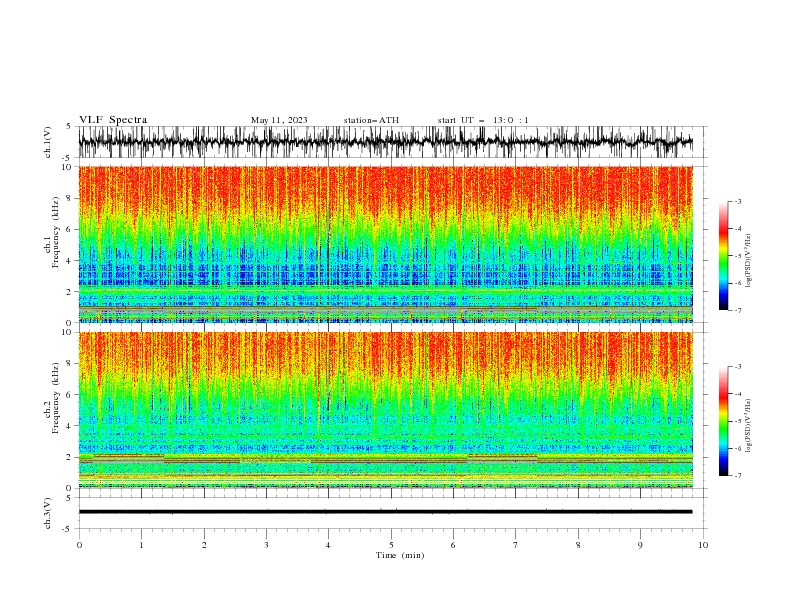Select the ch.1 "Frequency (kHz)" axis label
The image size is (792, 612).
tap(56, 232)
